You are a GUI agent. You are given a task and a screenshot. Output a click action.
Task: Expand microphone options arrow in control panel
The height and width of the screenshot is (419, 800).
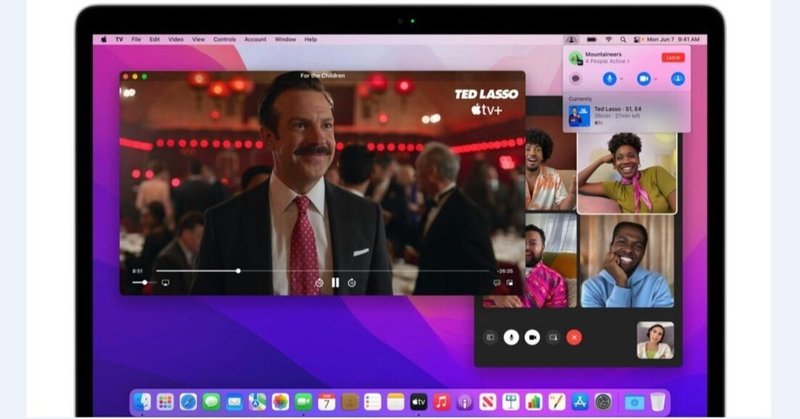tap(621, 79)
